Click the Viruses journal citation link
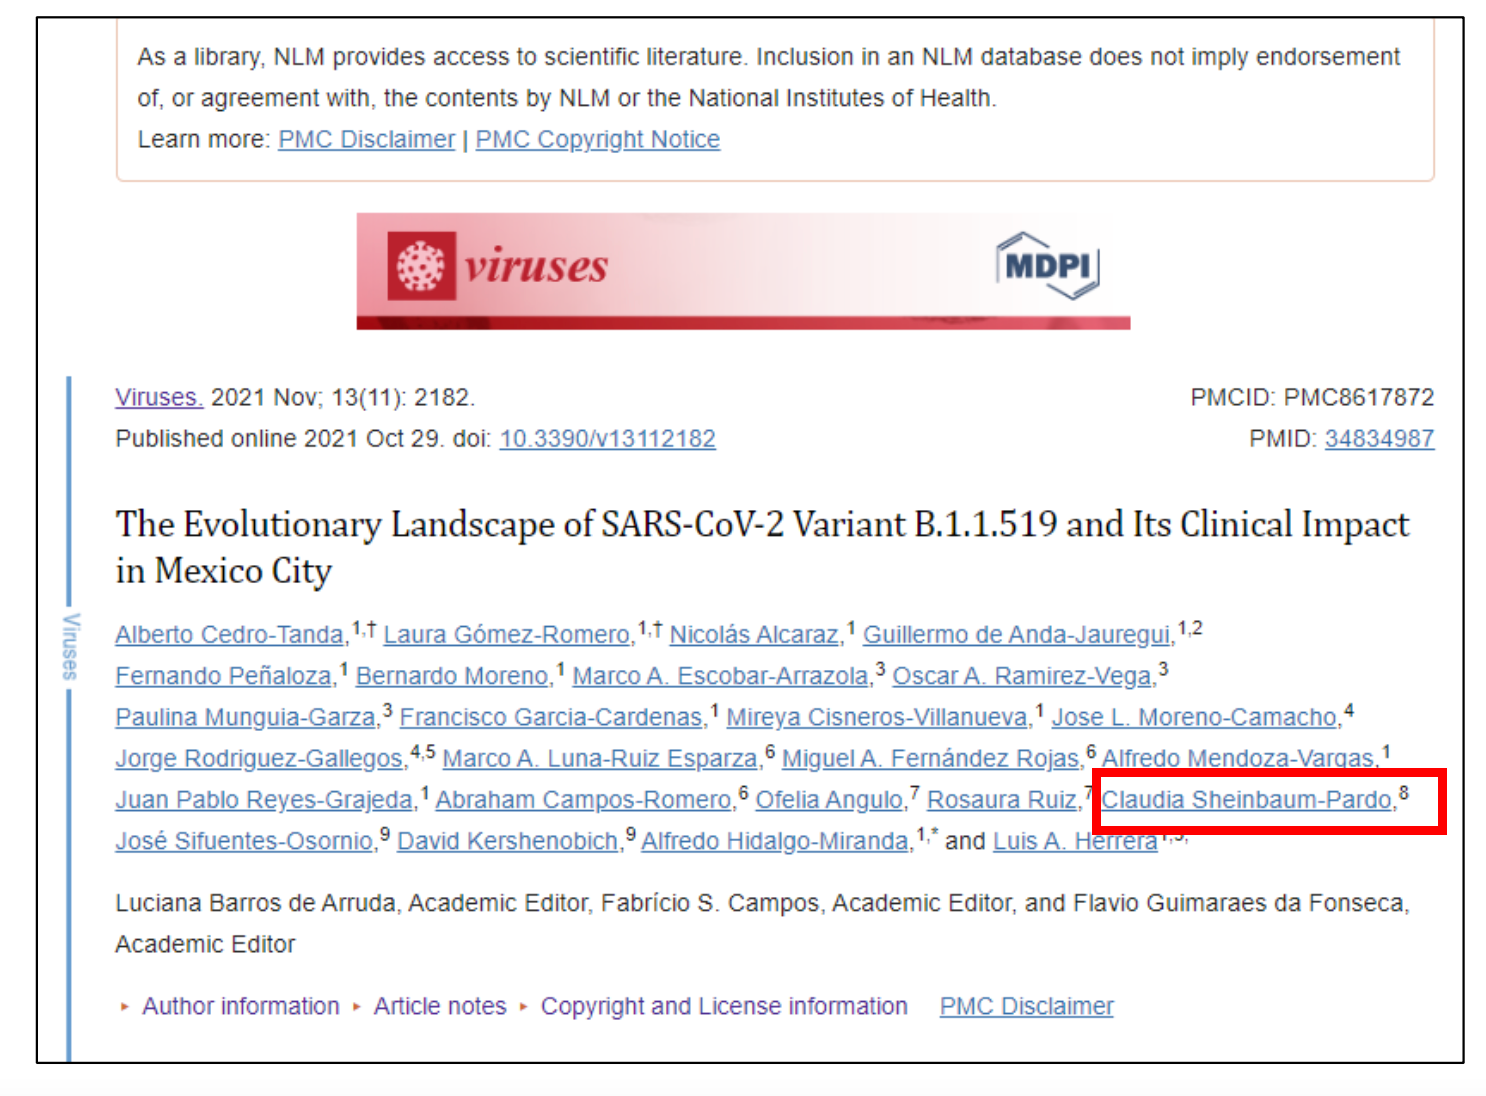 159,397
